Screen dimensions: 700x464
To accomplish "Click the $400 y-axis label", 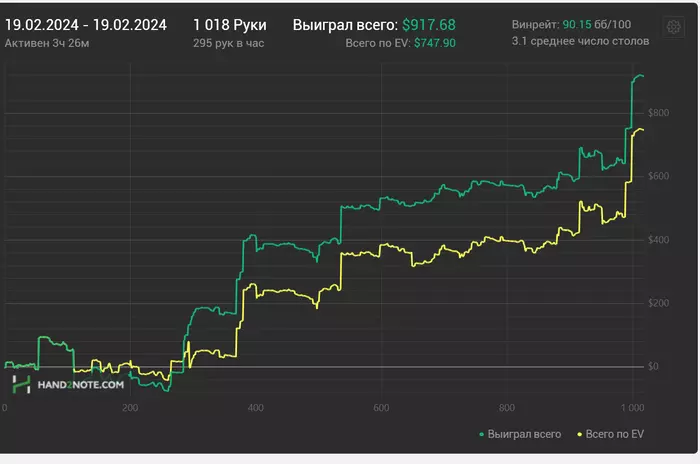I will 658,240.
